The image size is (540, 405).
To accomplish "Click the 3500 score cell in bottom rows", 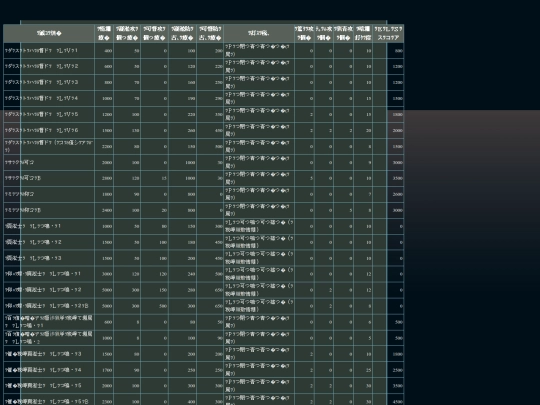I will click(x=395, y=386).
